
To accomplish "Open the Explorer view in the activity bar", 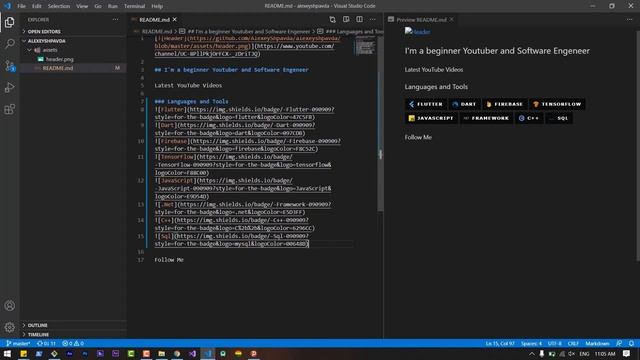I will click(10, 22).
